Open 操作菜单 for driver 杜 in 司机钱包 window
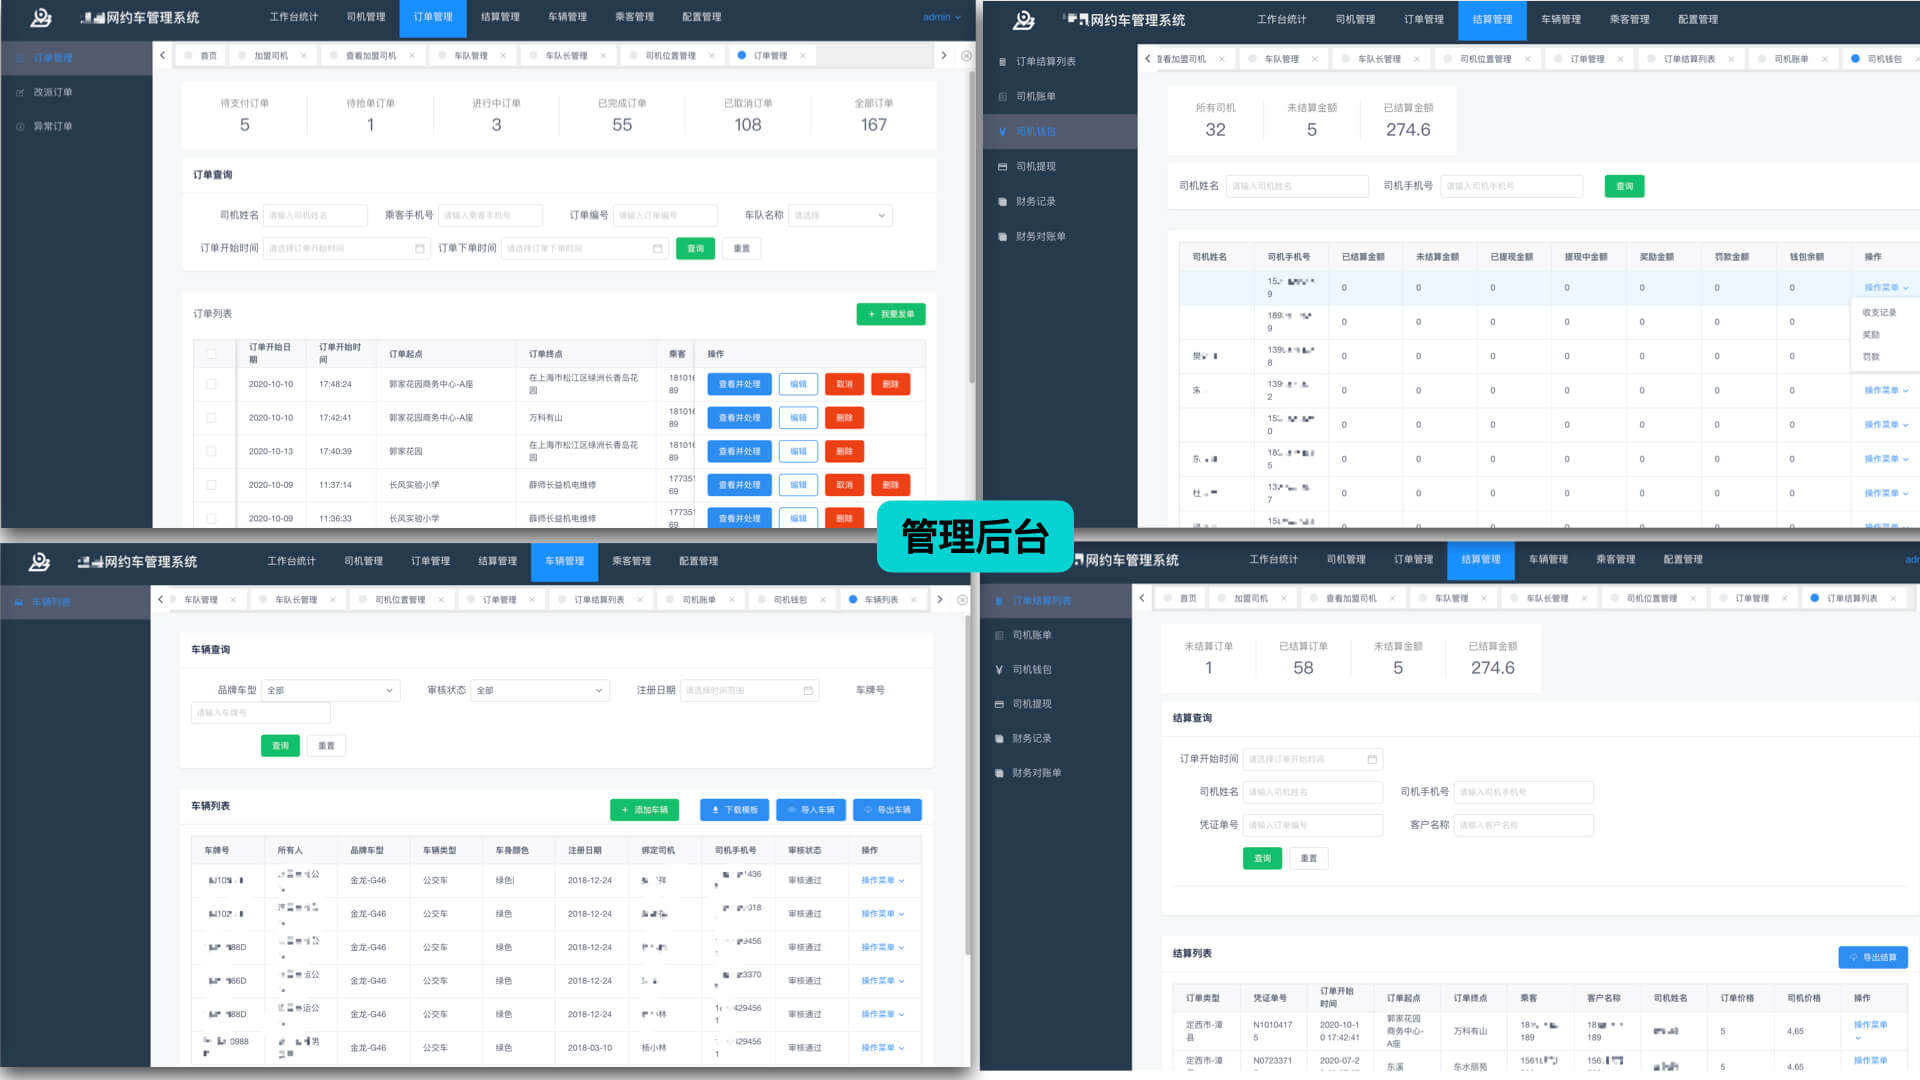 click(x=1886, y=493)
